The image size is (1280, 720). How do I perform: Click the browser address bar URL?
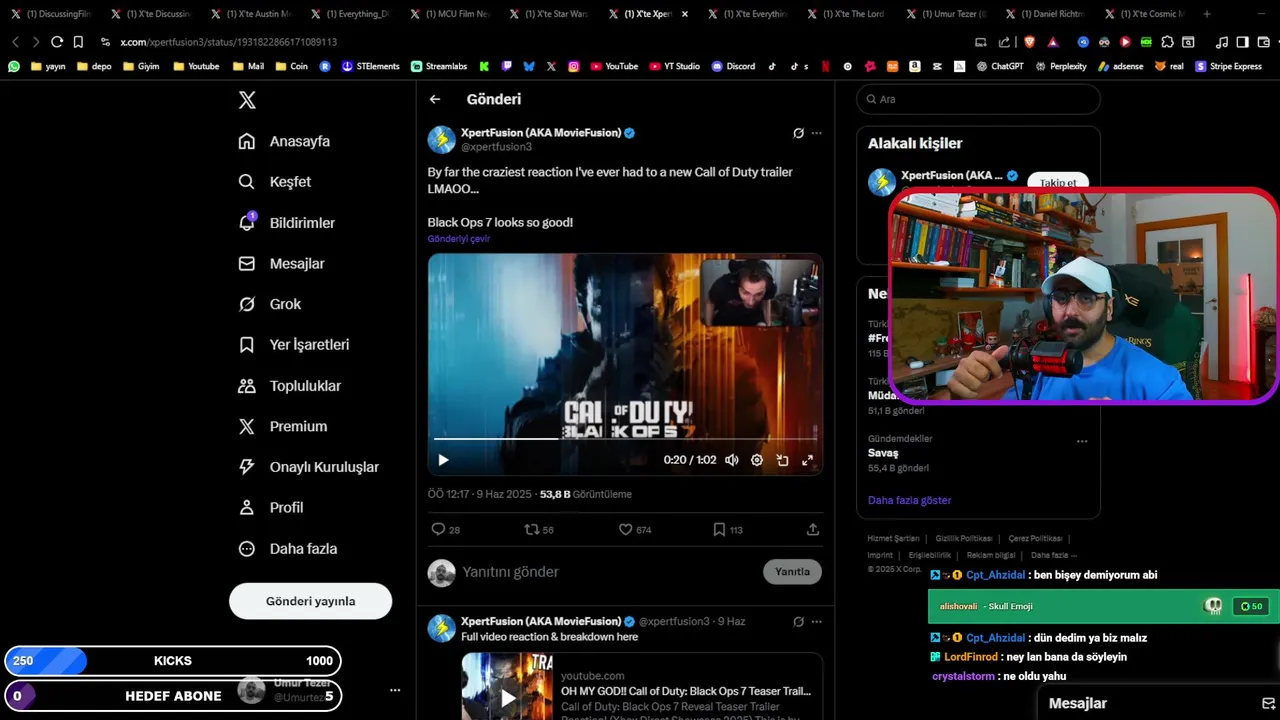(x=228, y=42)
